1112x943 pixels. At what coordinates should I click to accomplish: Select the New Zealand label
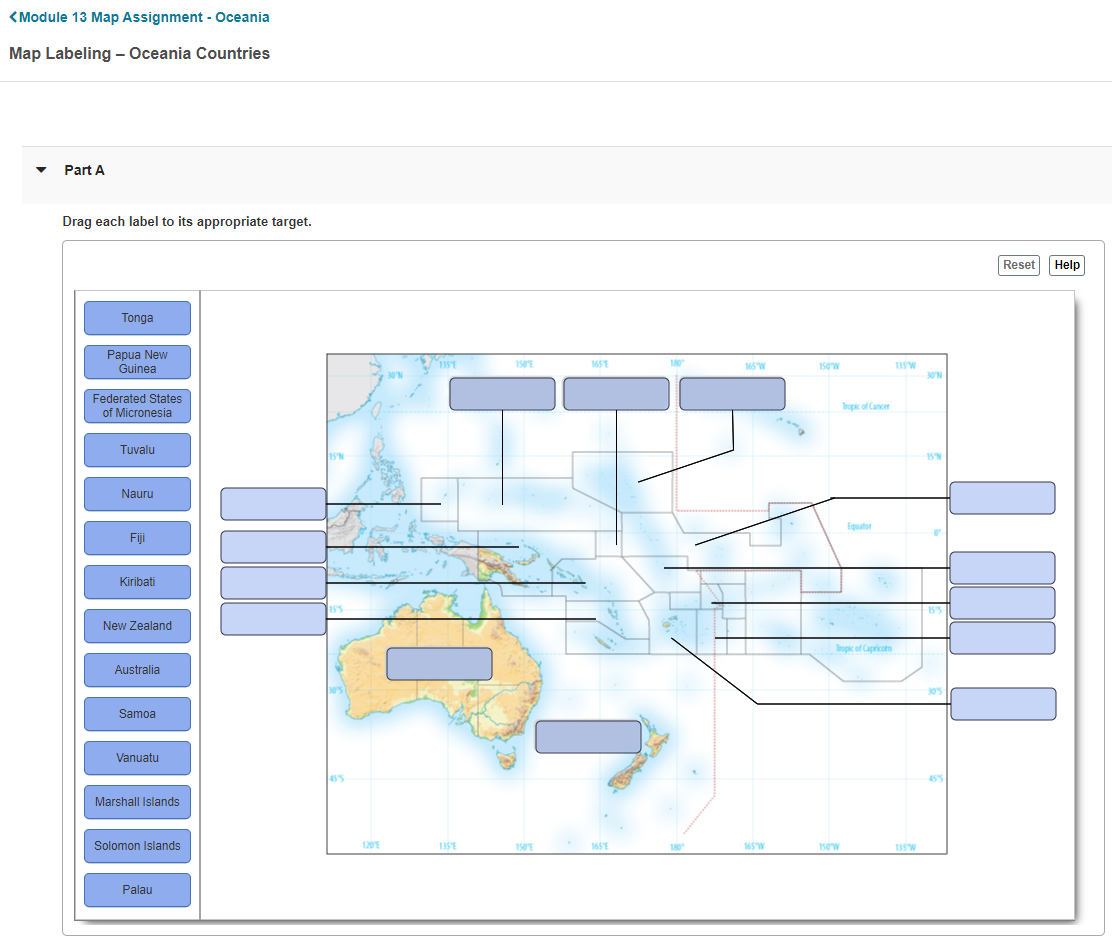pos(138,626)
